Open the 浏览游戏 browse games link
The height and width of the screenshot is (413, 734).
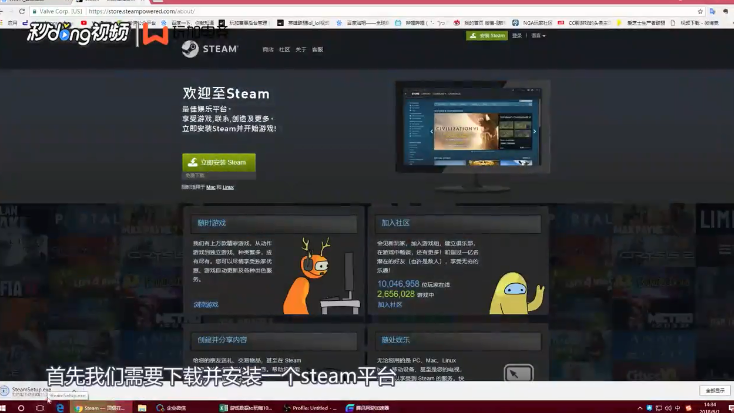click(x=206, y=305)
